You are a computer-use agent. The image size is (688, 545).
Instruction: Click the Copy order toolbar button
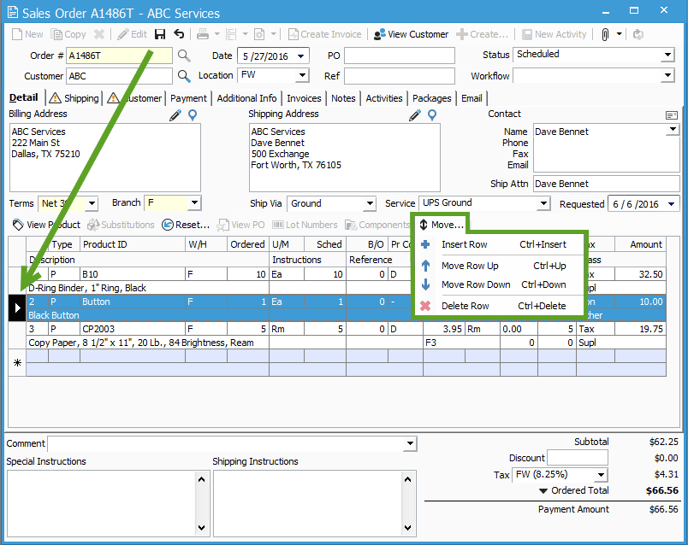click(68, 34)
